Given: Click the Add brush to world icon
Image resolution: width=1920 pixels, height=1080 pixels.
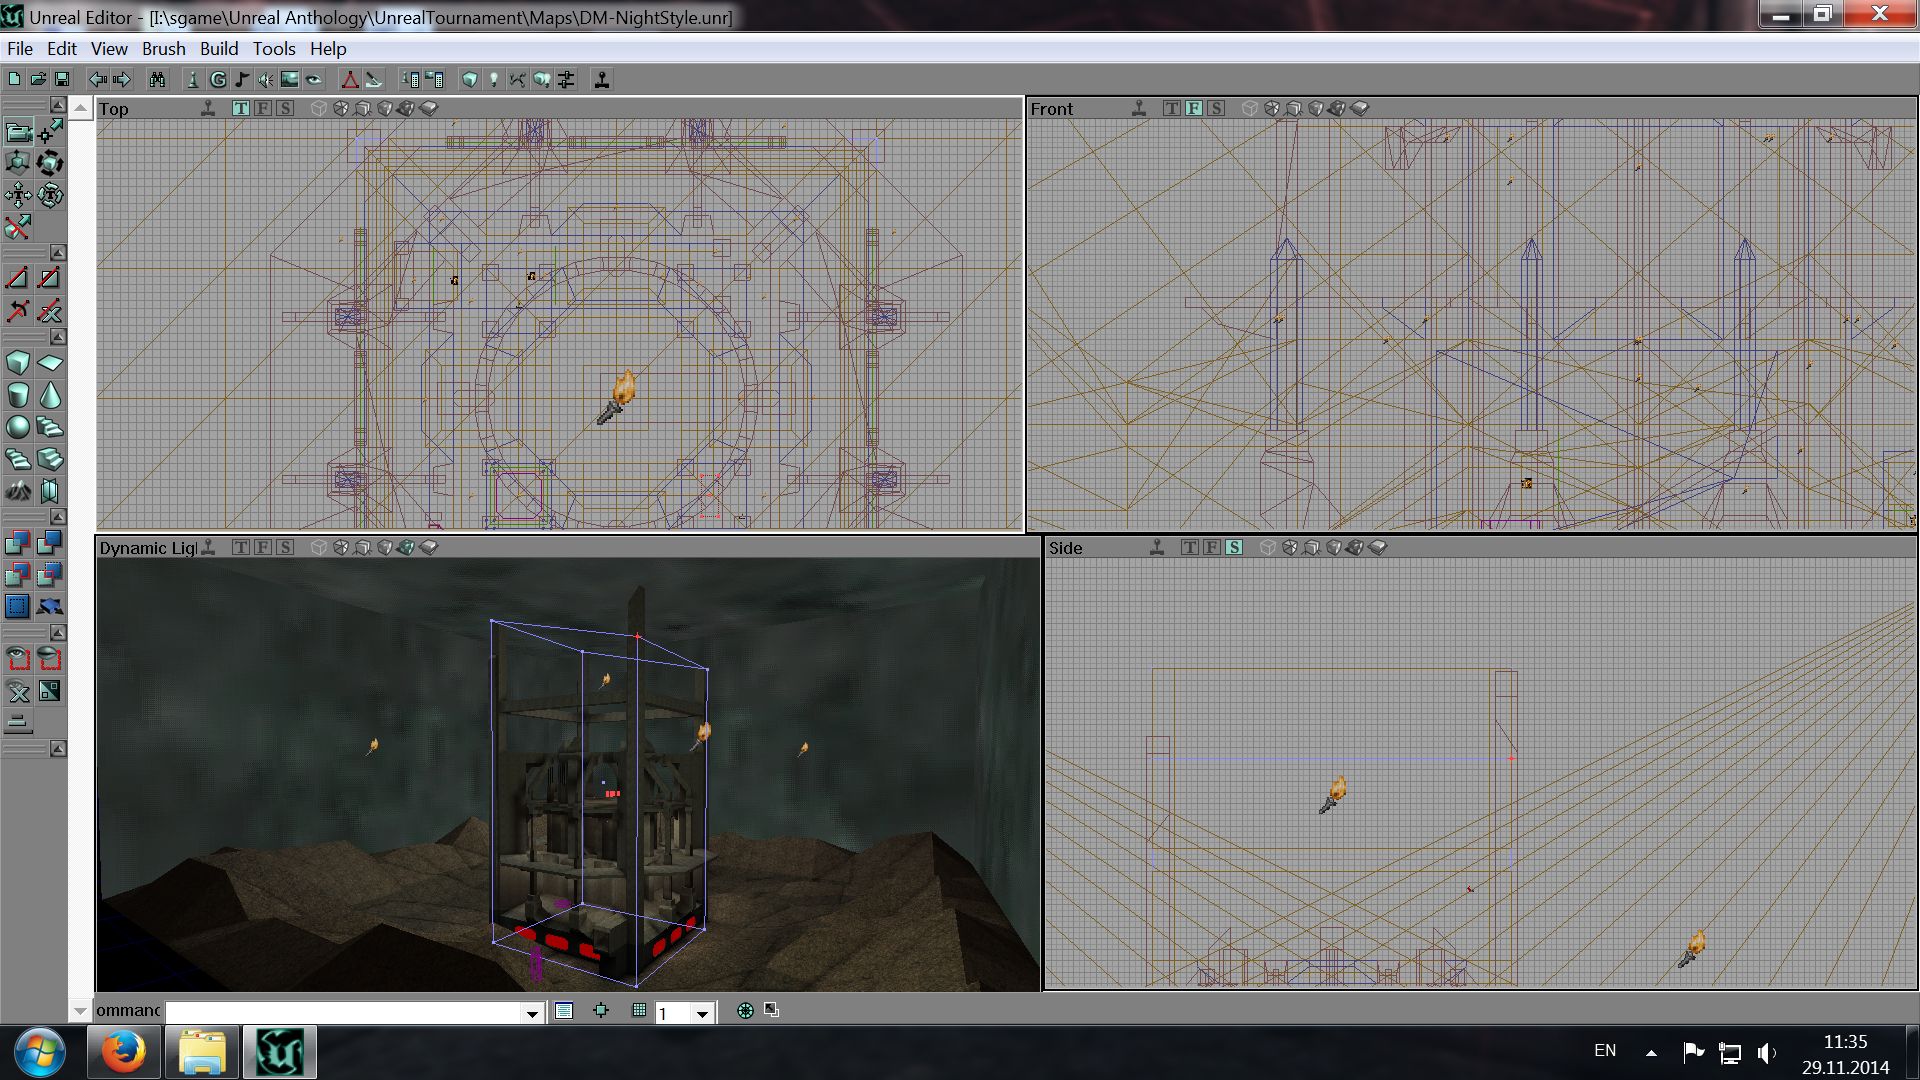Looking at the screenshot, I should (x=18, y=543).
